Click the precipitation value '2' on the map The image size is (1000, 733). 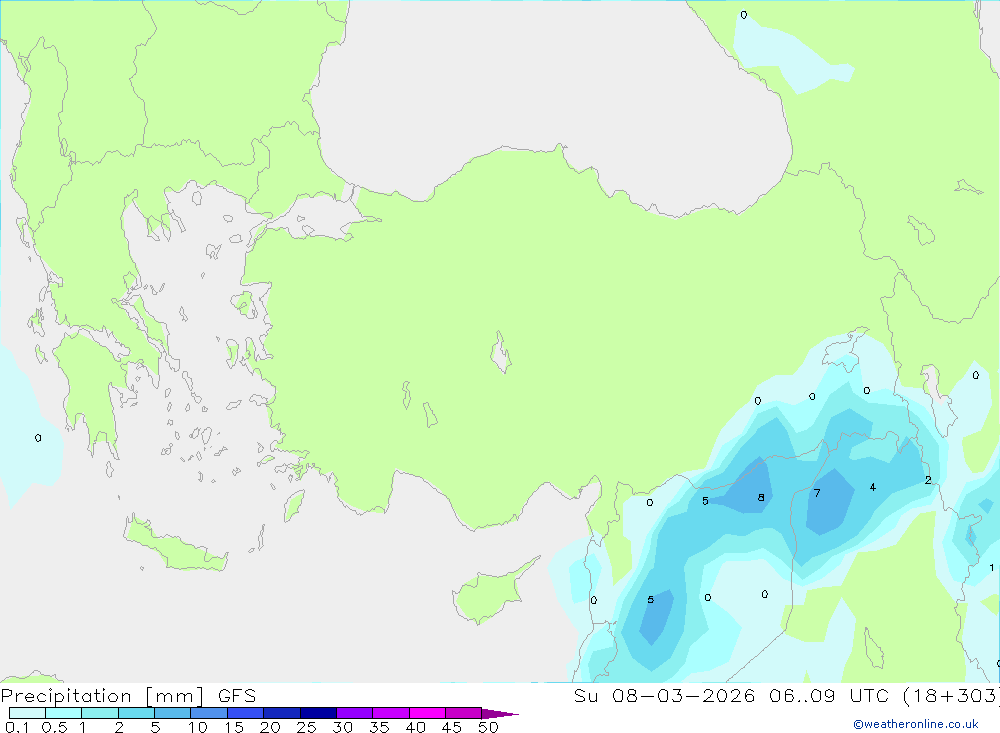pyautogui.click(x=928, y=480)
